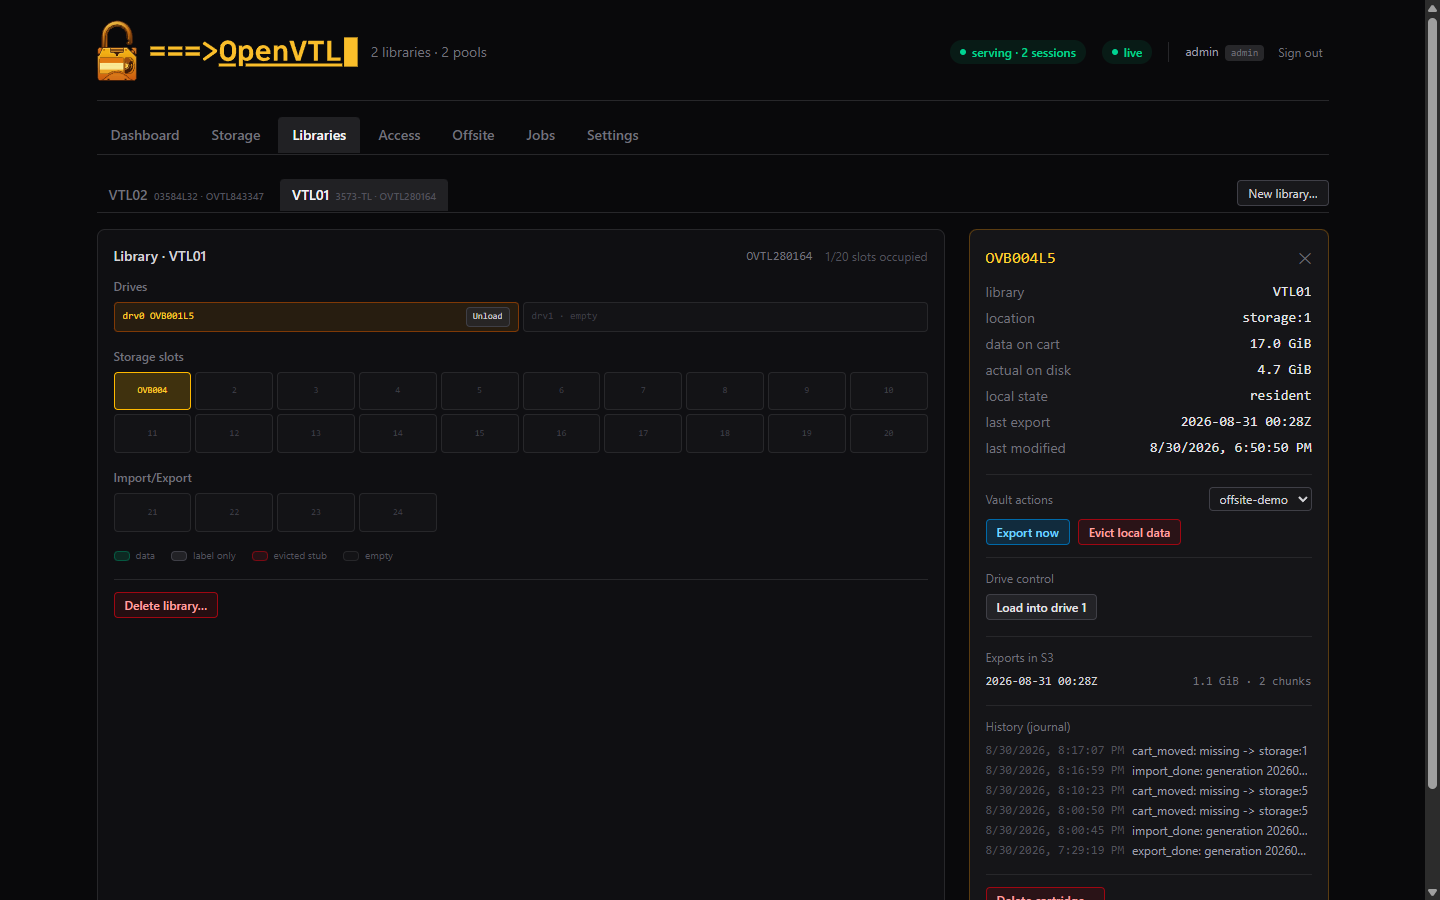This screenshot has height=900, width=1440.
Task: Click the Export now button
Action: [1028, 532]
